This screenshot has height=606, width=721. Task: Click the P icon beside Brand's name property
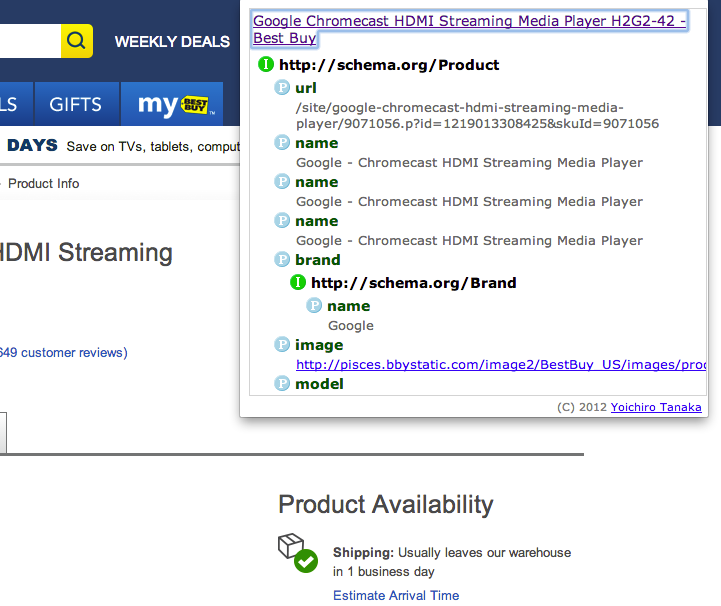tap(314, 305)
